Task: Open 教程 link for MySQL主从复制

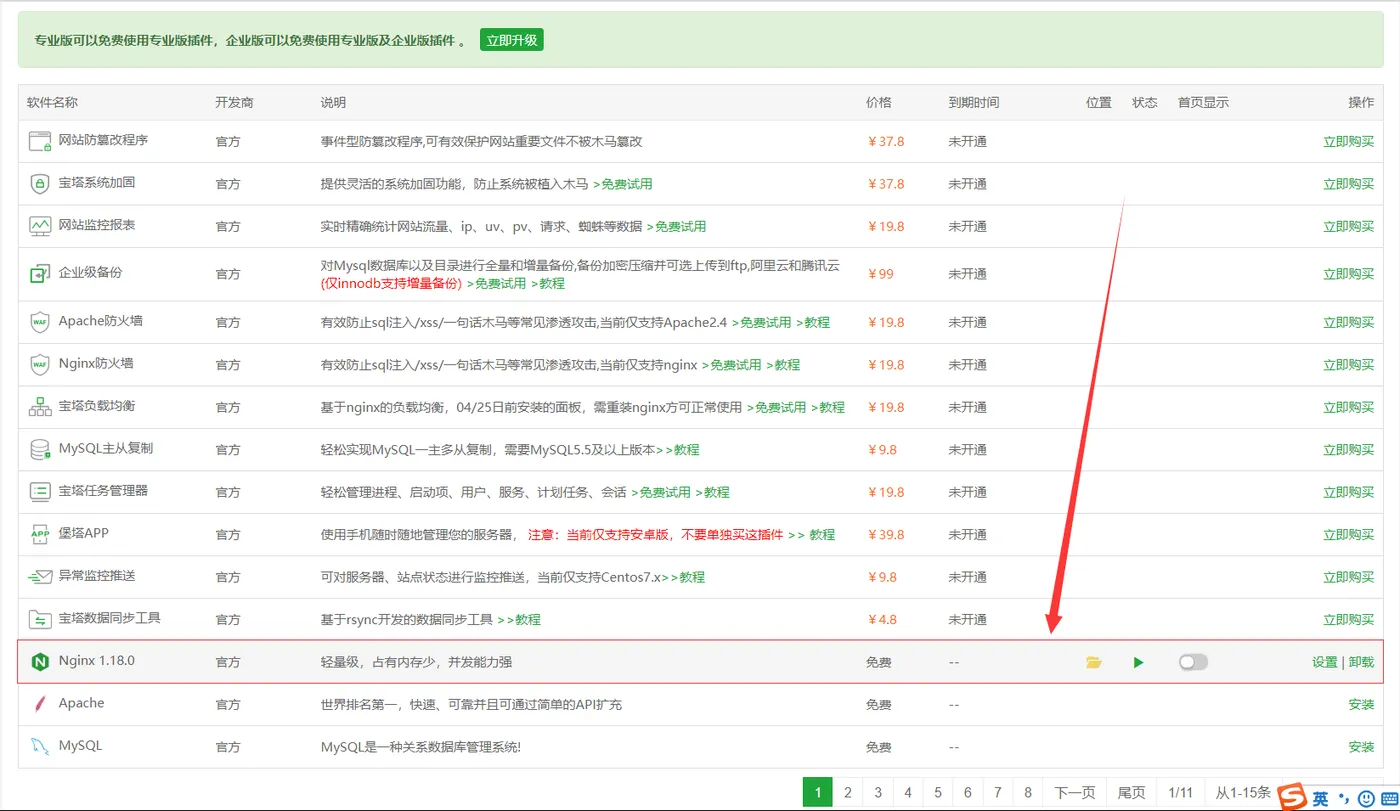Action: click(x=682, y=450)
